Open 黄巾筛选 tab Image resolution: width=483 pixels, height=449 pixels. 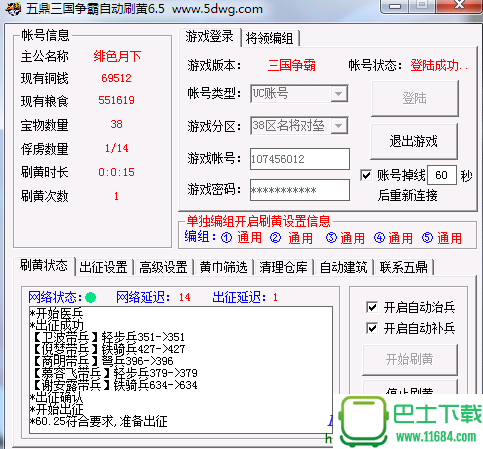tap(223, 267)
